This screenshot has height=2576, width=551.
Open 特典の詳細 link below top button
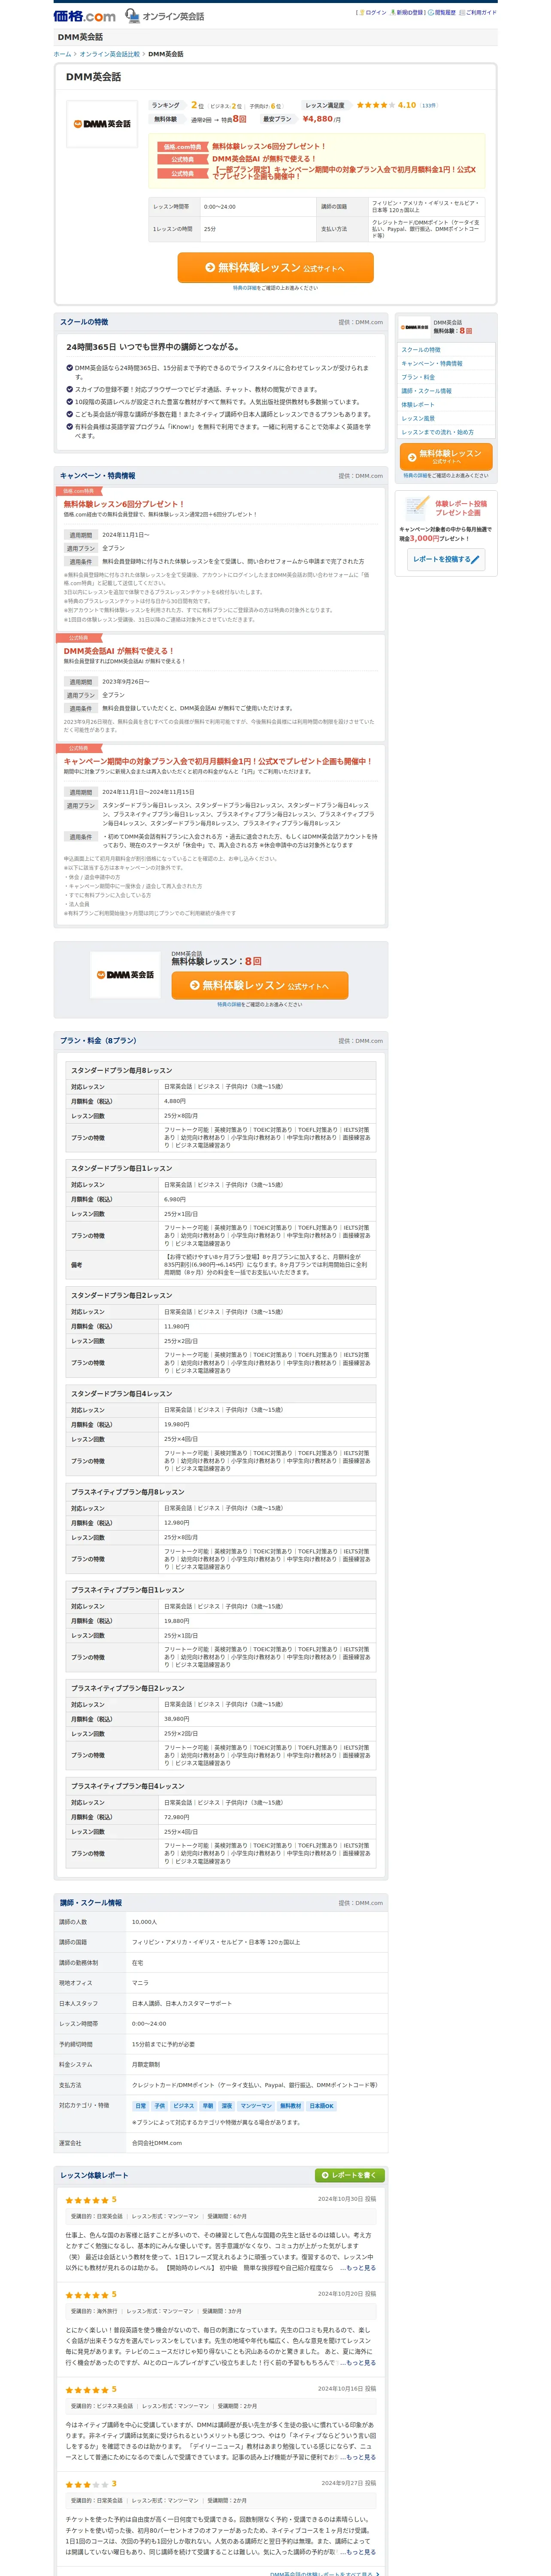[x=245, y=288]
